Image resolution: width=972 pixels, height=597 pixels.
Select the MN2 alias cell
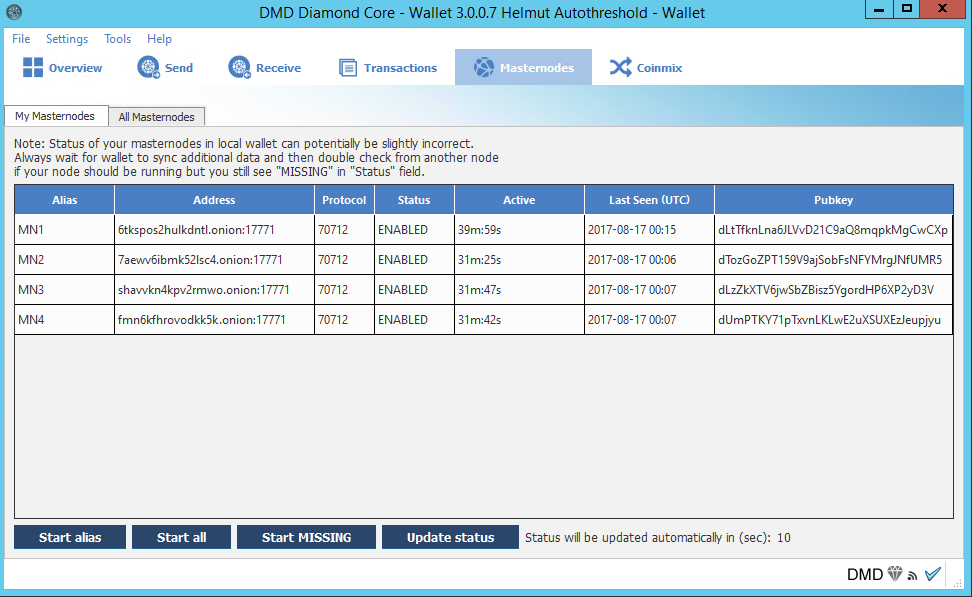[64, 259]
